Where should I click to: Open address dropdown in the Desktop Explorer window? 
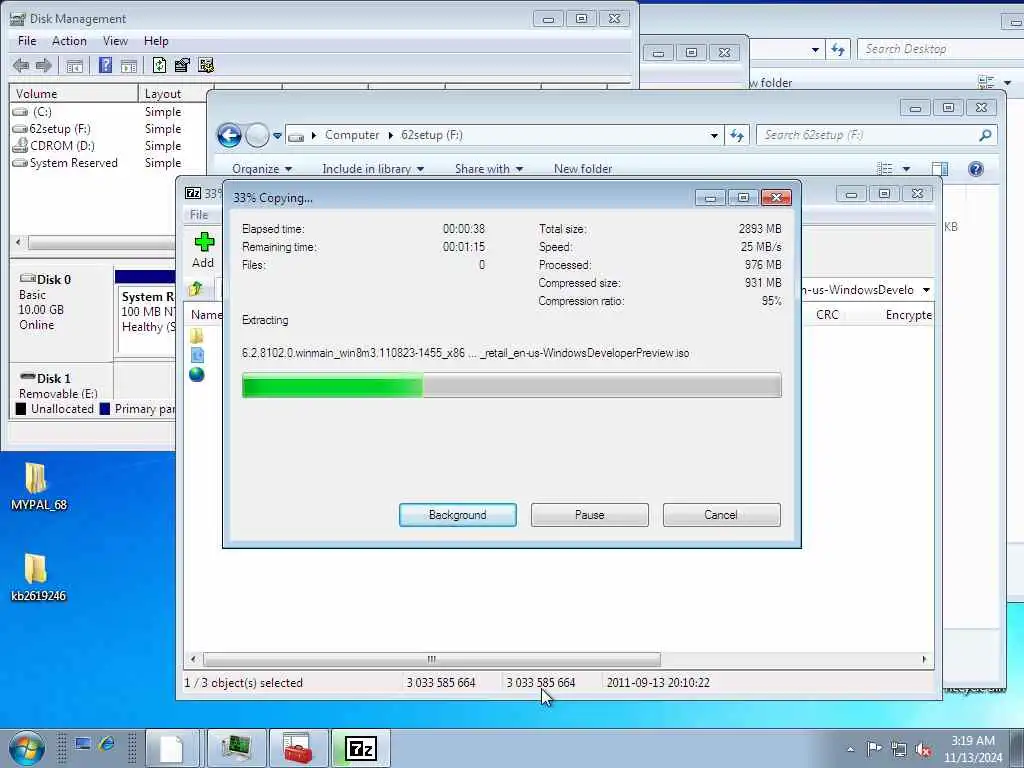(x=815, y=50)
